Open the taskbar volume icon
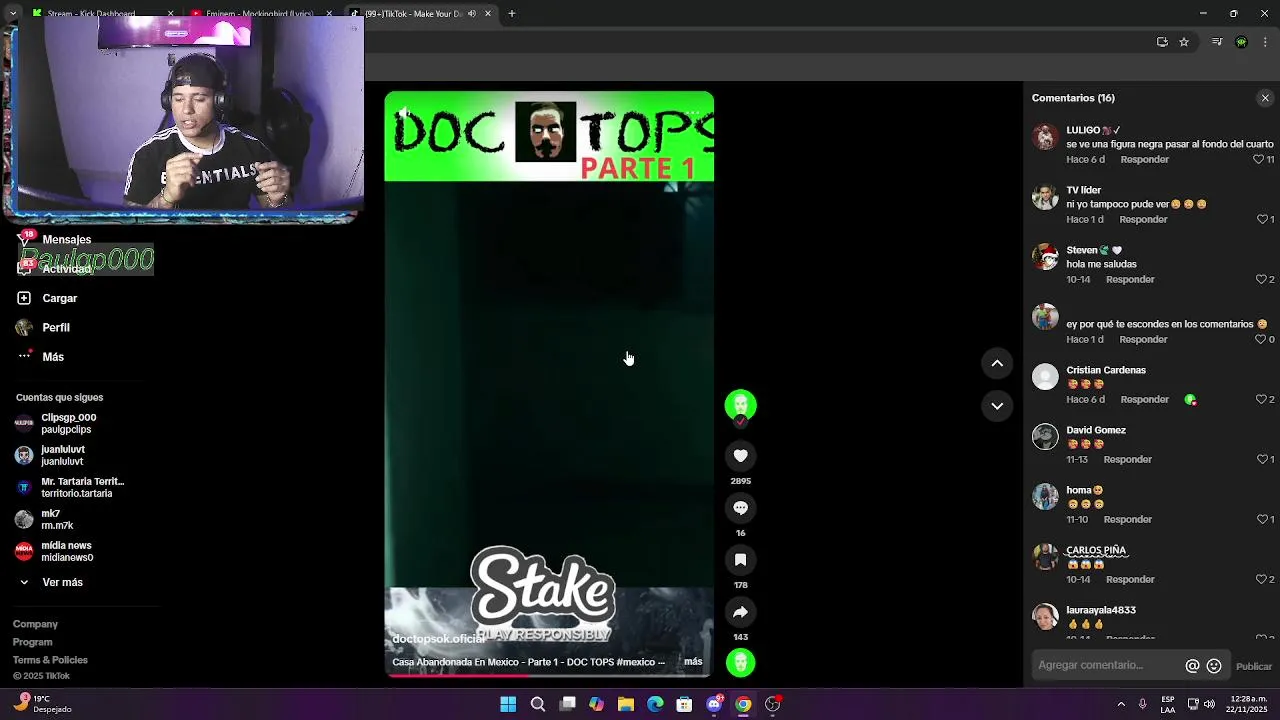The height and width of the screenshot is (720, 1280). [1208, 704]
